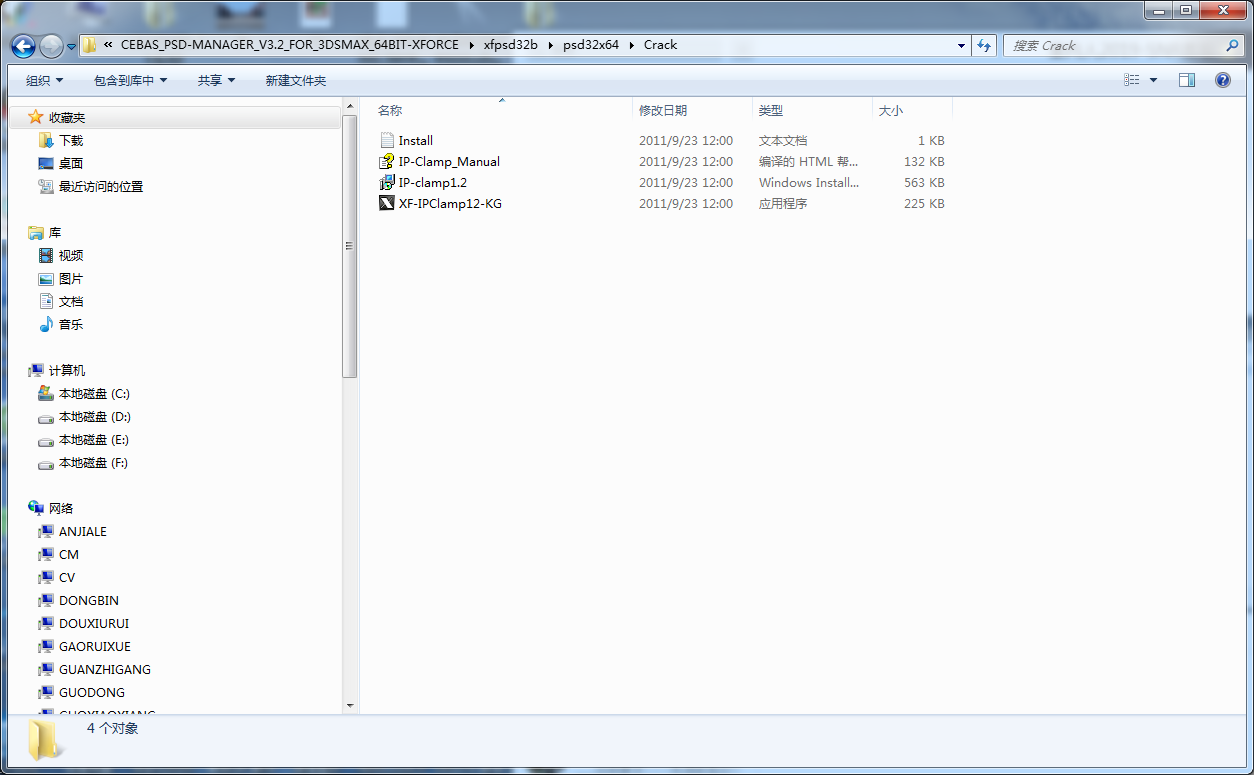Click the 视频 library icon
1254x775 pixels.
coord(46,255)
